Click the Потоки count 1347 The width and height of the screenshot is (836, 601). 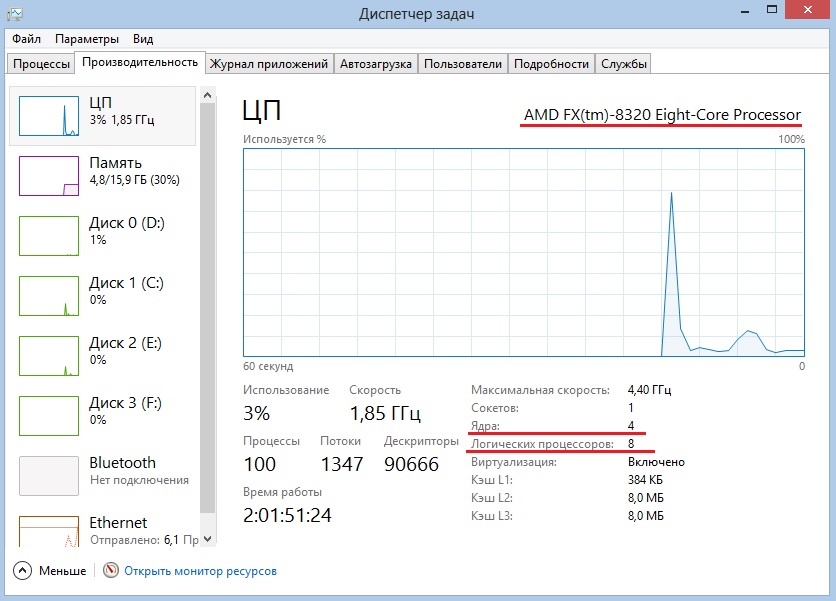(x=342, y=464)
